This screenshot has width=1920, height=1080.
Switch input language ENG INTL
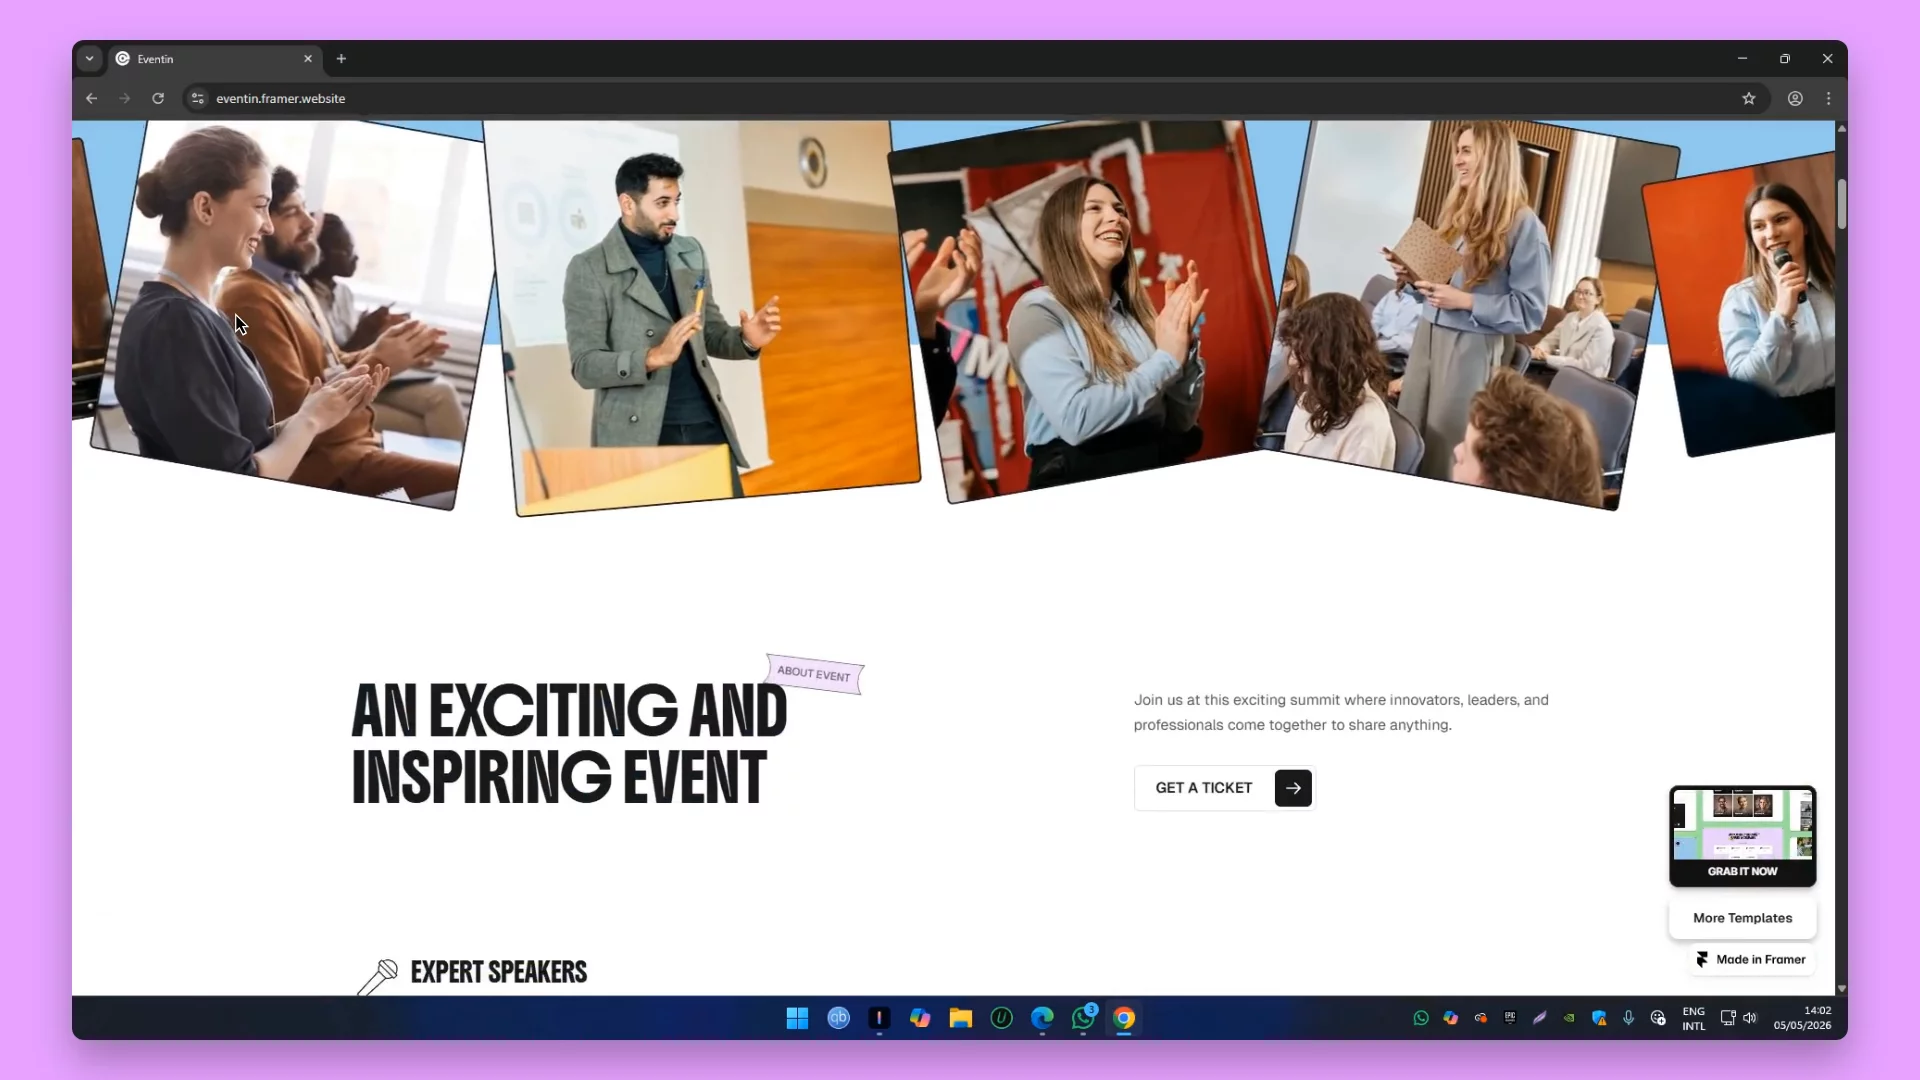coord(1693,1018)
